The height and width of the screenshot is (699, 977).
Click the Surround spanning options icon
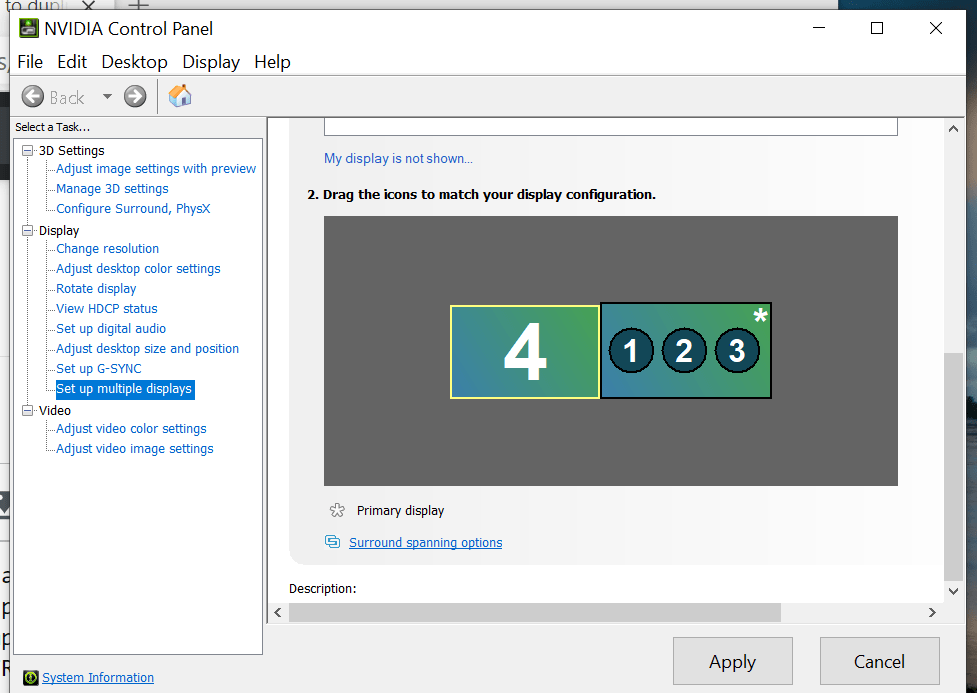pos(333,542)
